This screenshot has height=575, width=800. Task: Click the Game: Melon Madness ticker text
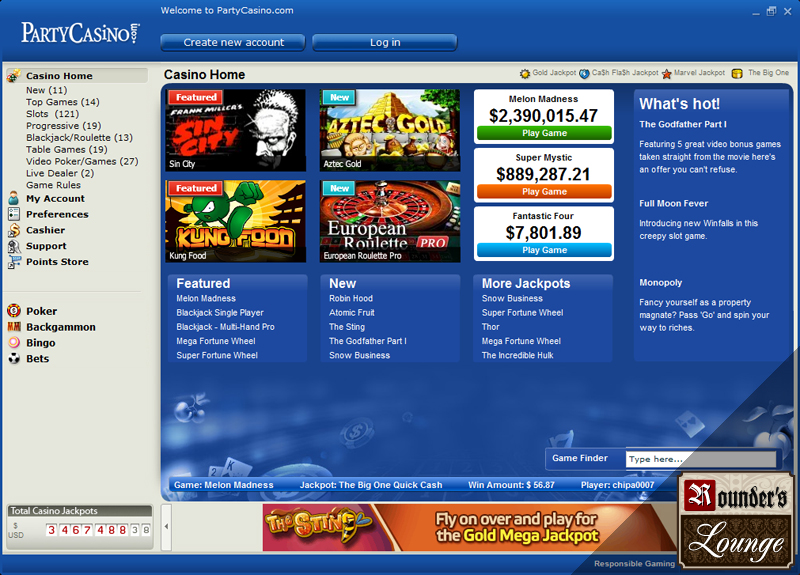[223, 485]
